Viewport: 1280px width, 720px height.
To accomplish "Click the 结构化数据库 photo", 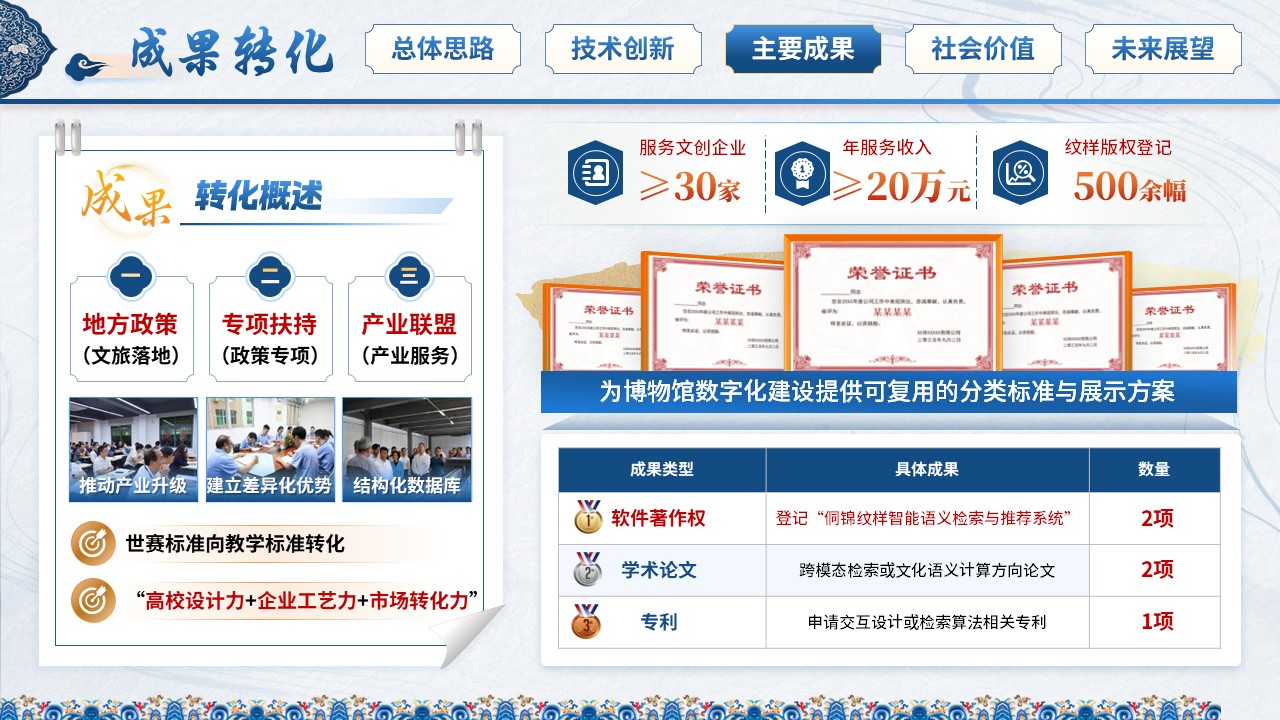I will (x=407, y=450).
